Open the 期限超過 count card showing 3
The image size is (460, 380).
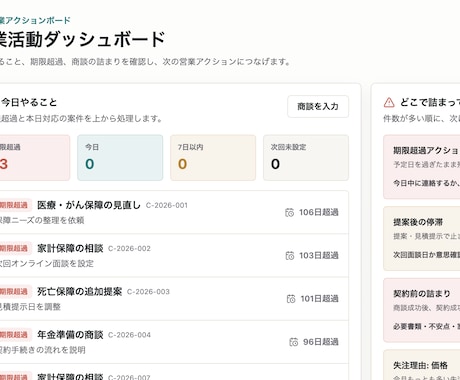tap(35, 158)
